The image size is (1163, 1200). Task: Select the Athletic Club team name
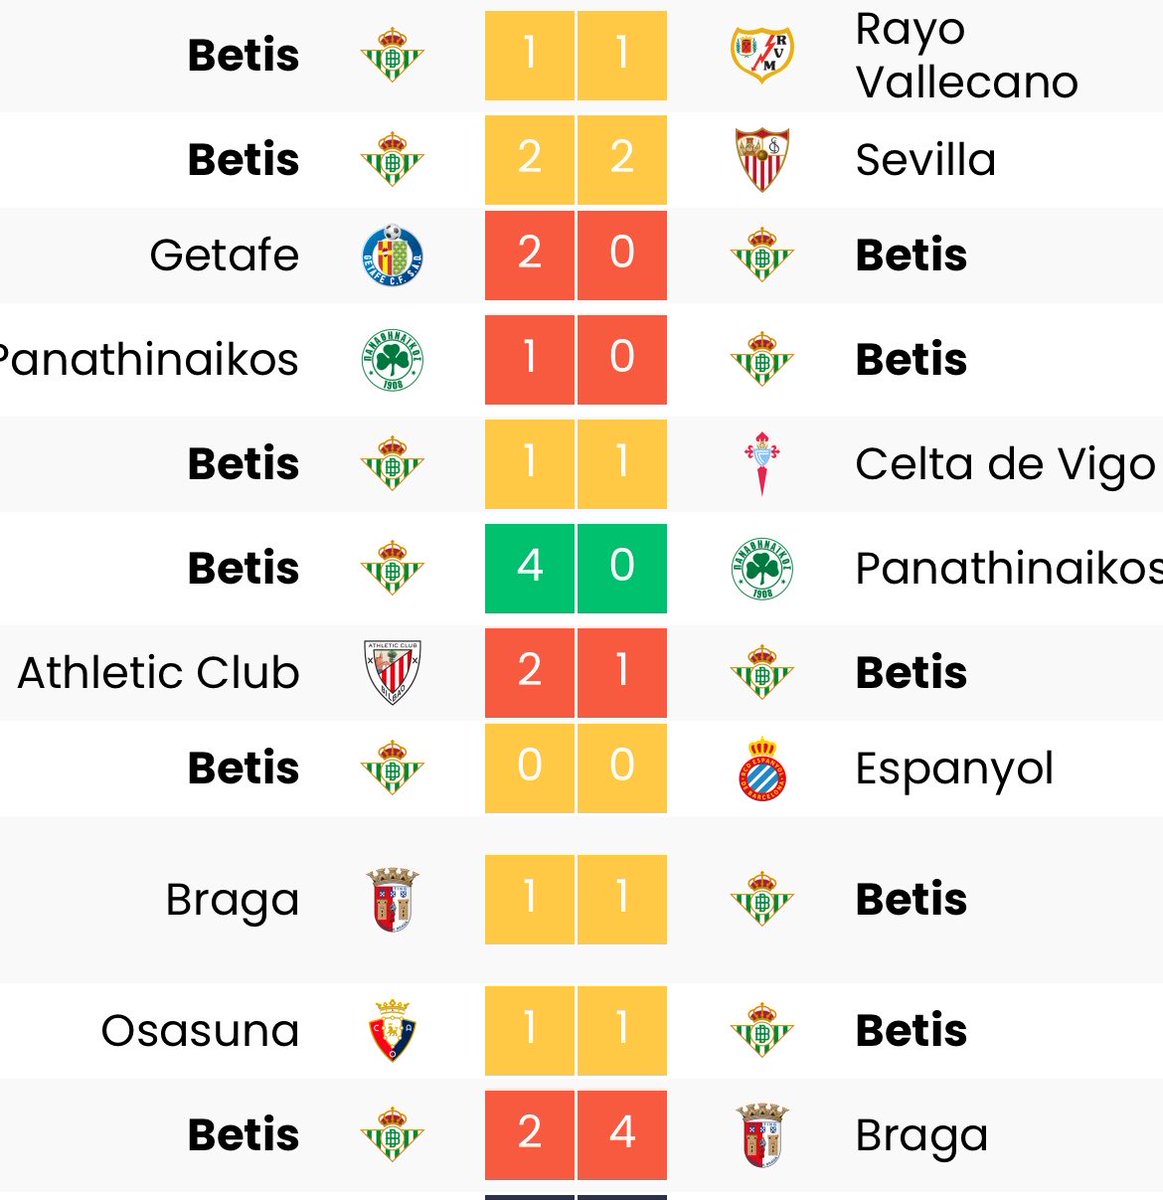click(158, 672)
